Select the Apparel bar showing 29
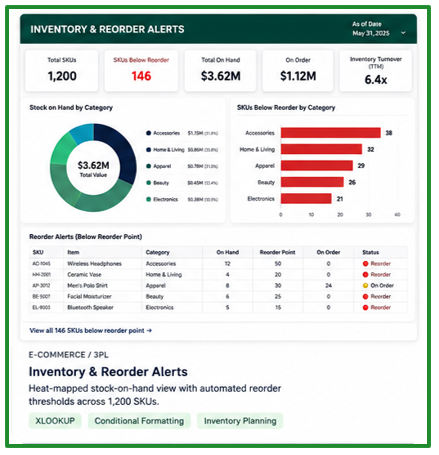 (317, 166)
